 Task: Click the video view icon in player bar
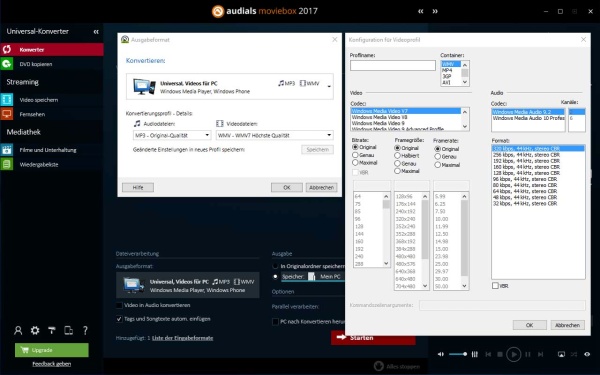561,354
